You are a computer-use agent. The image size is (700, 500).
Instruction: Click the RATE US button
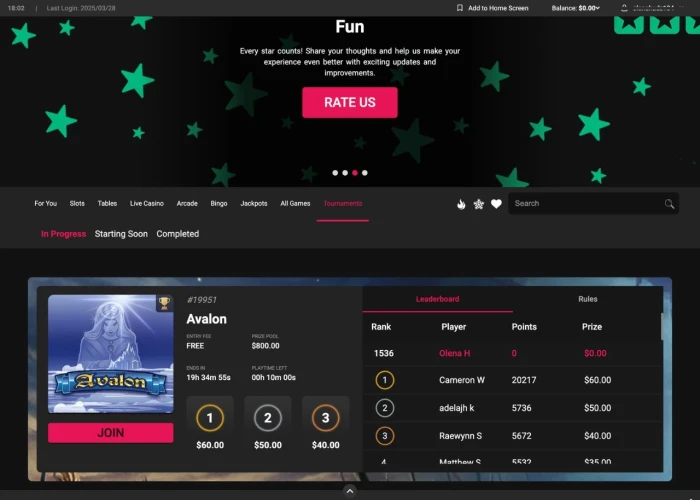pyautogui.click(x=350, y=102)
